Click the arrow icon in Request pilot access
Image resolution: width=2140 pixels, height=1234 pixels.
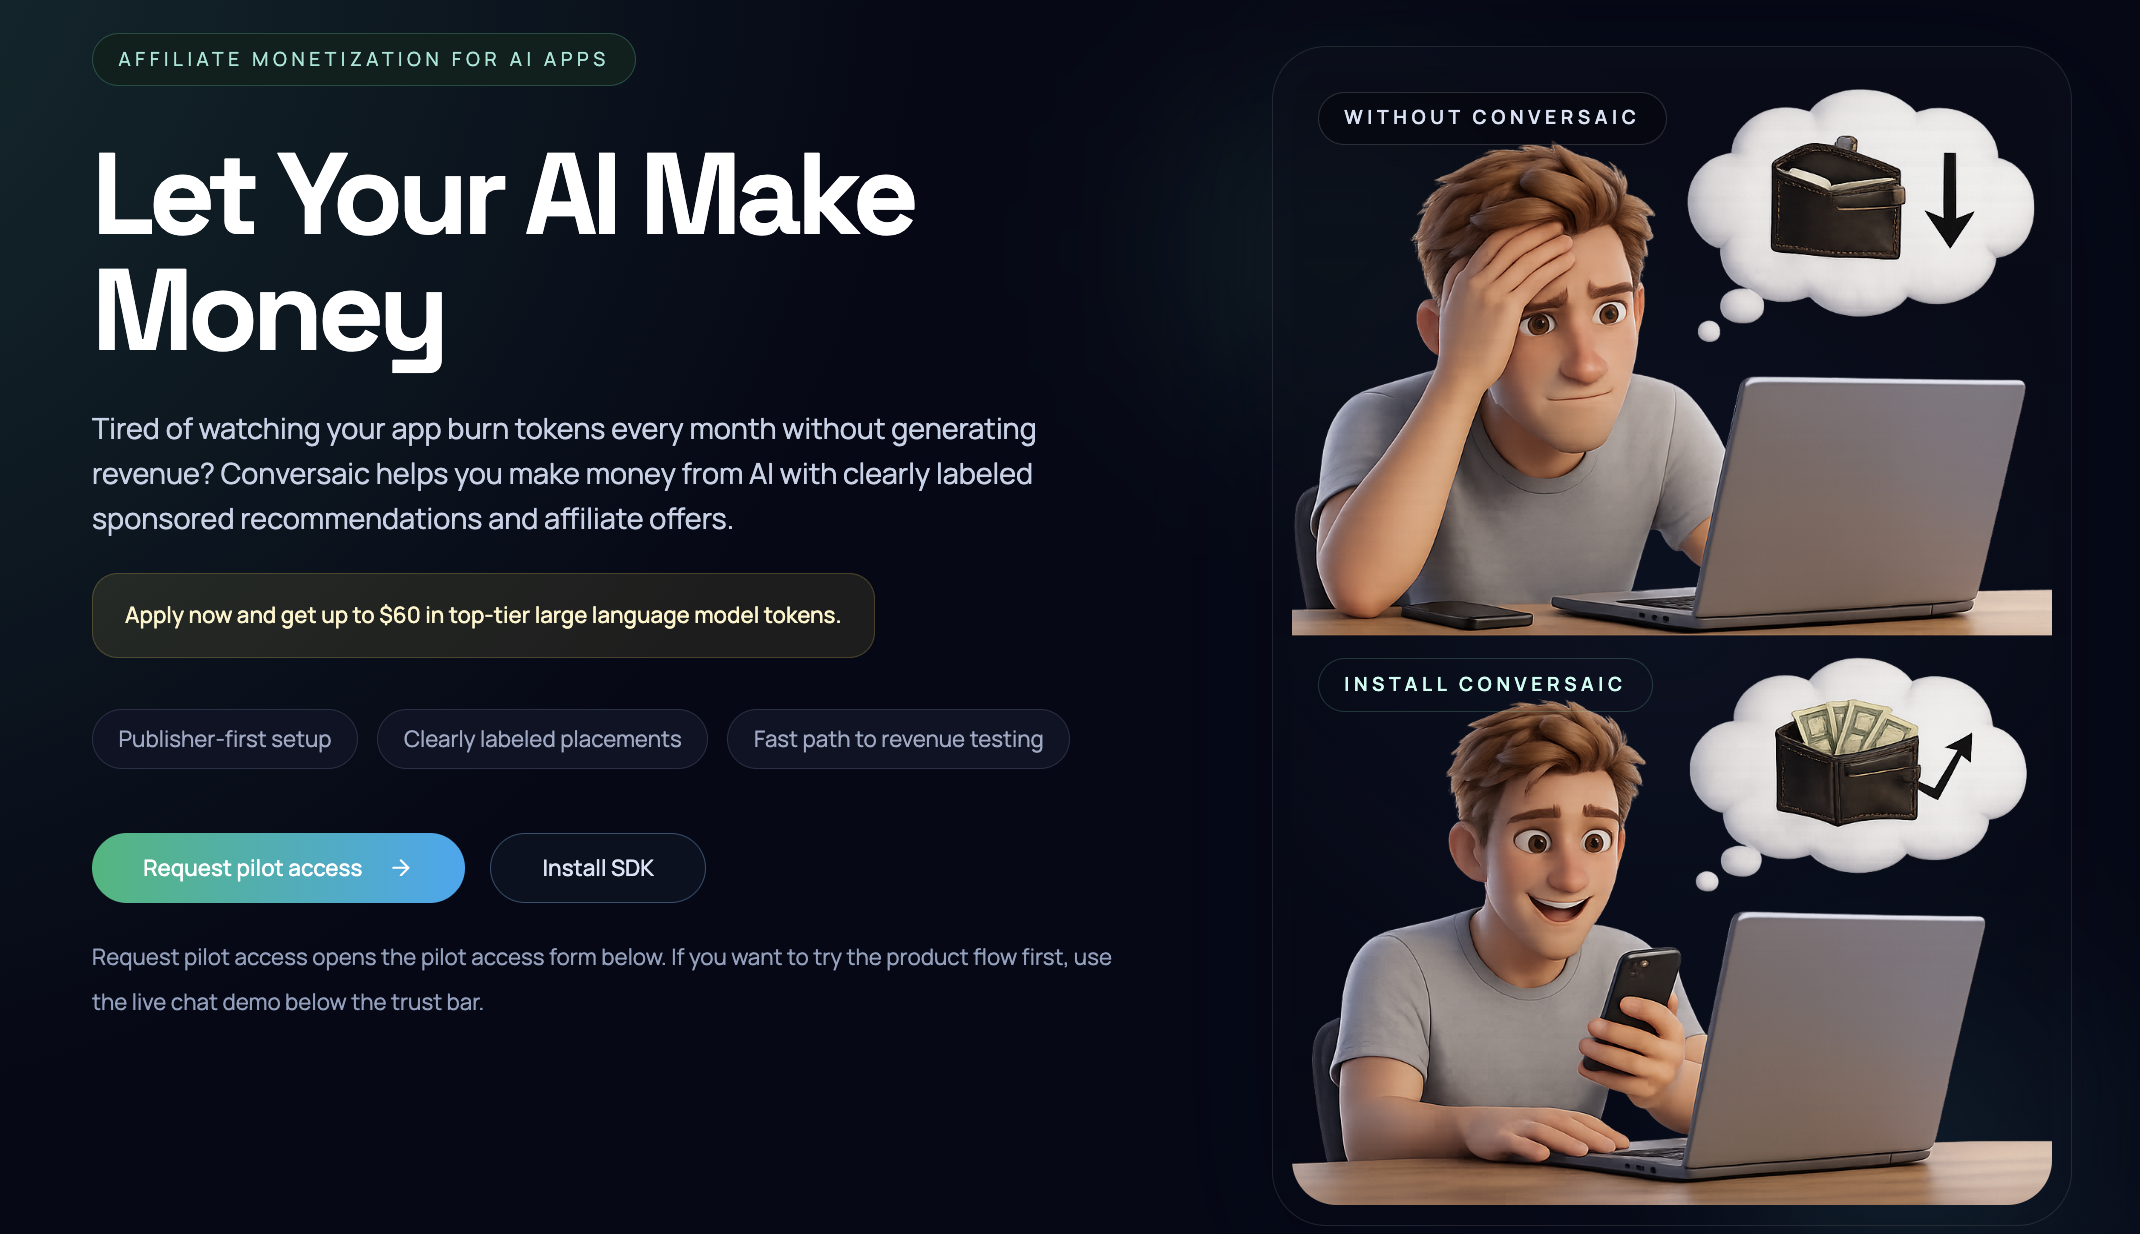point(401,868)
